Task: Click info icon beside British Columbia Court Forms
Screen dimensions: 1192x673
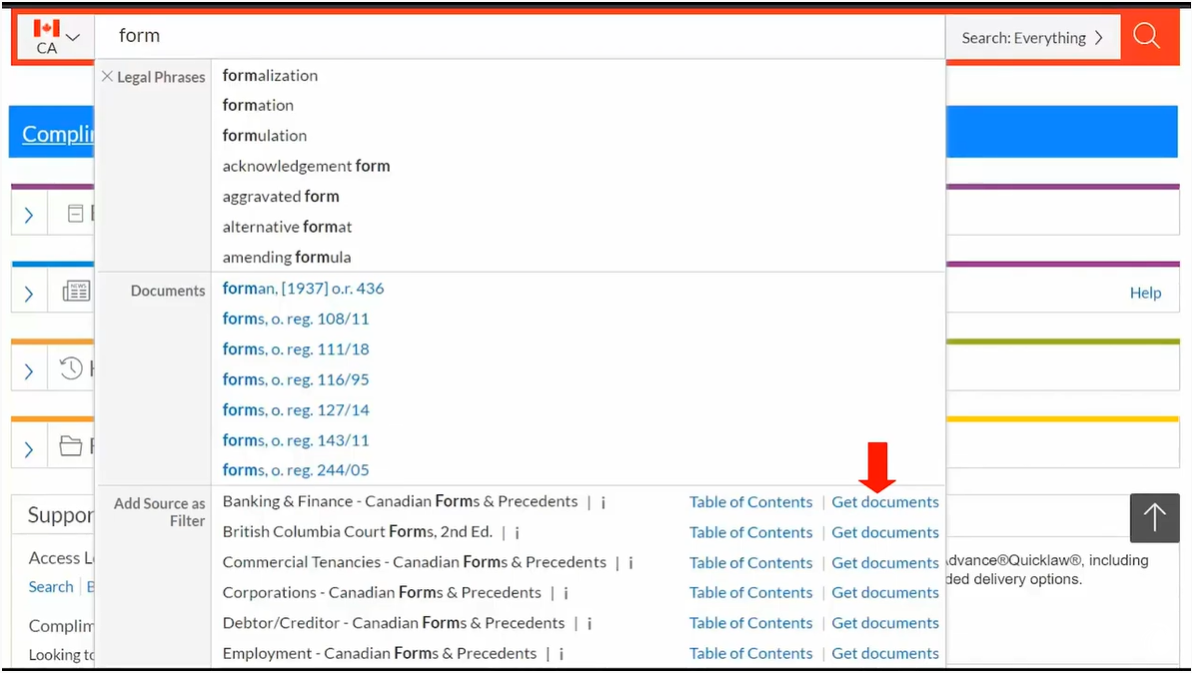Action: (x=517, y=533)
